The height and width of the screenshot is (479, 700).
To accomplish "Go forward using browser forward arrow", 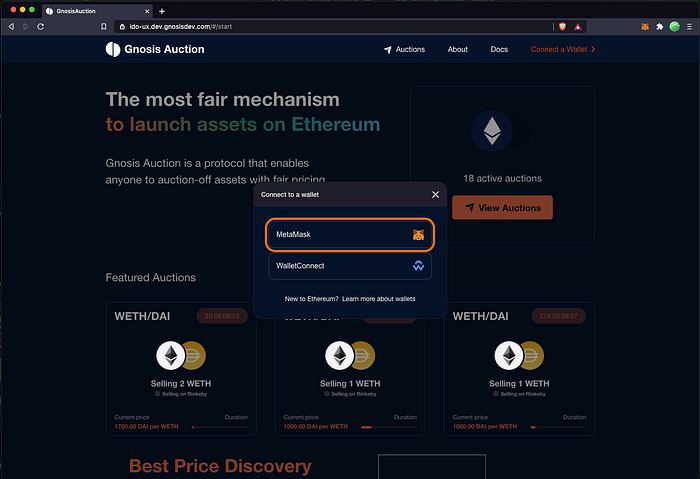I will tap(25, 27).
